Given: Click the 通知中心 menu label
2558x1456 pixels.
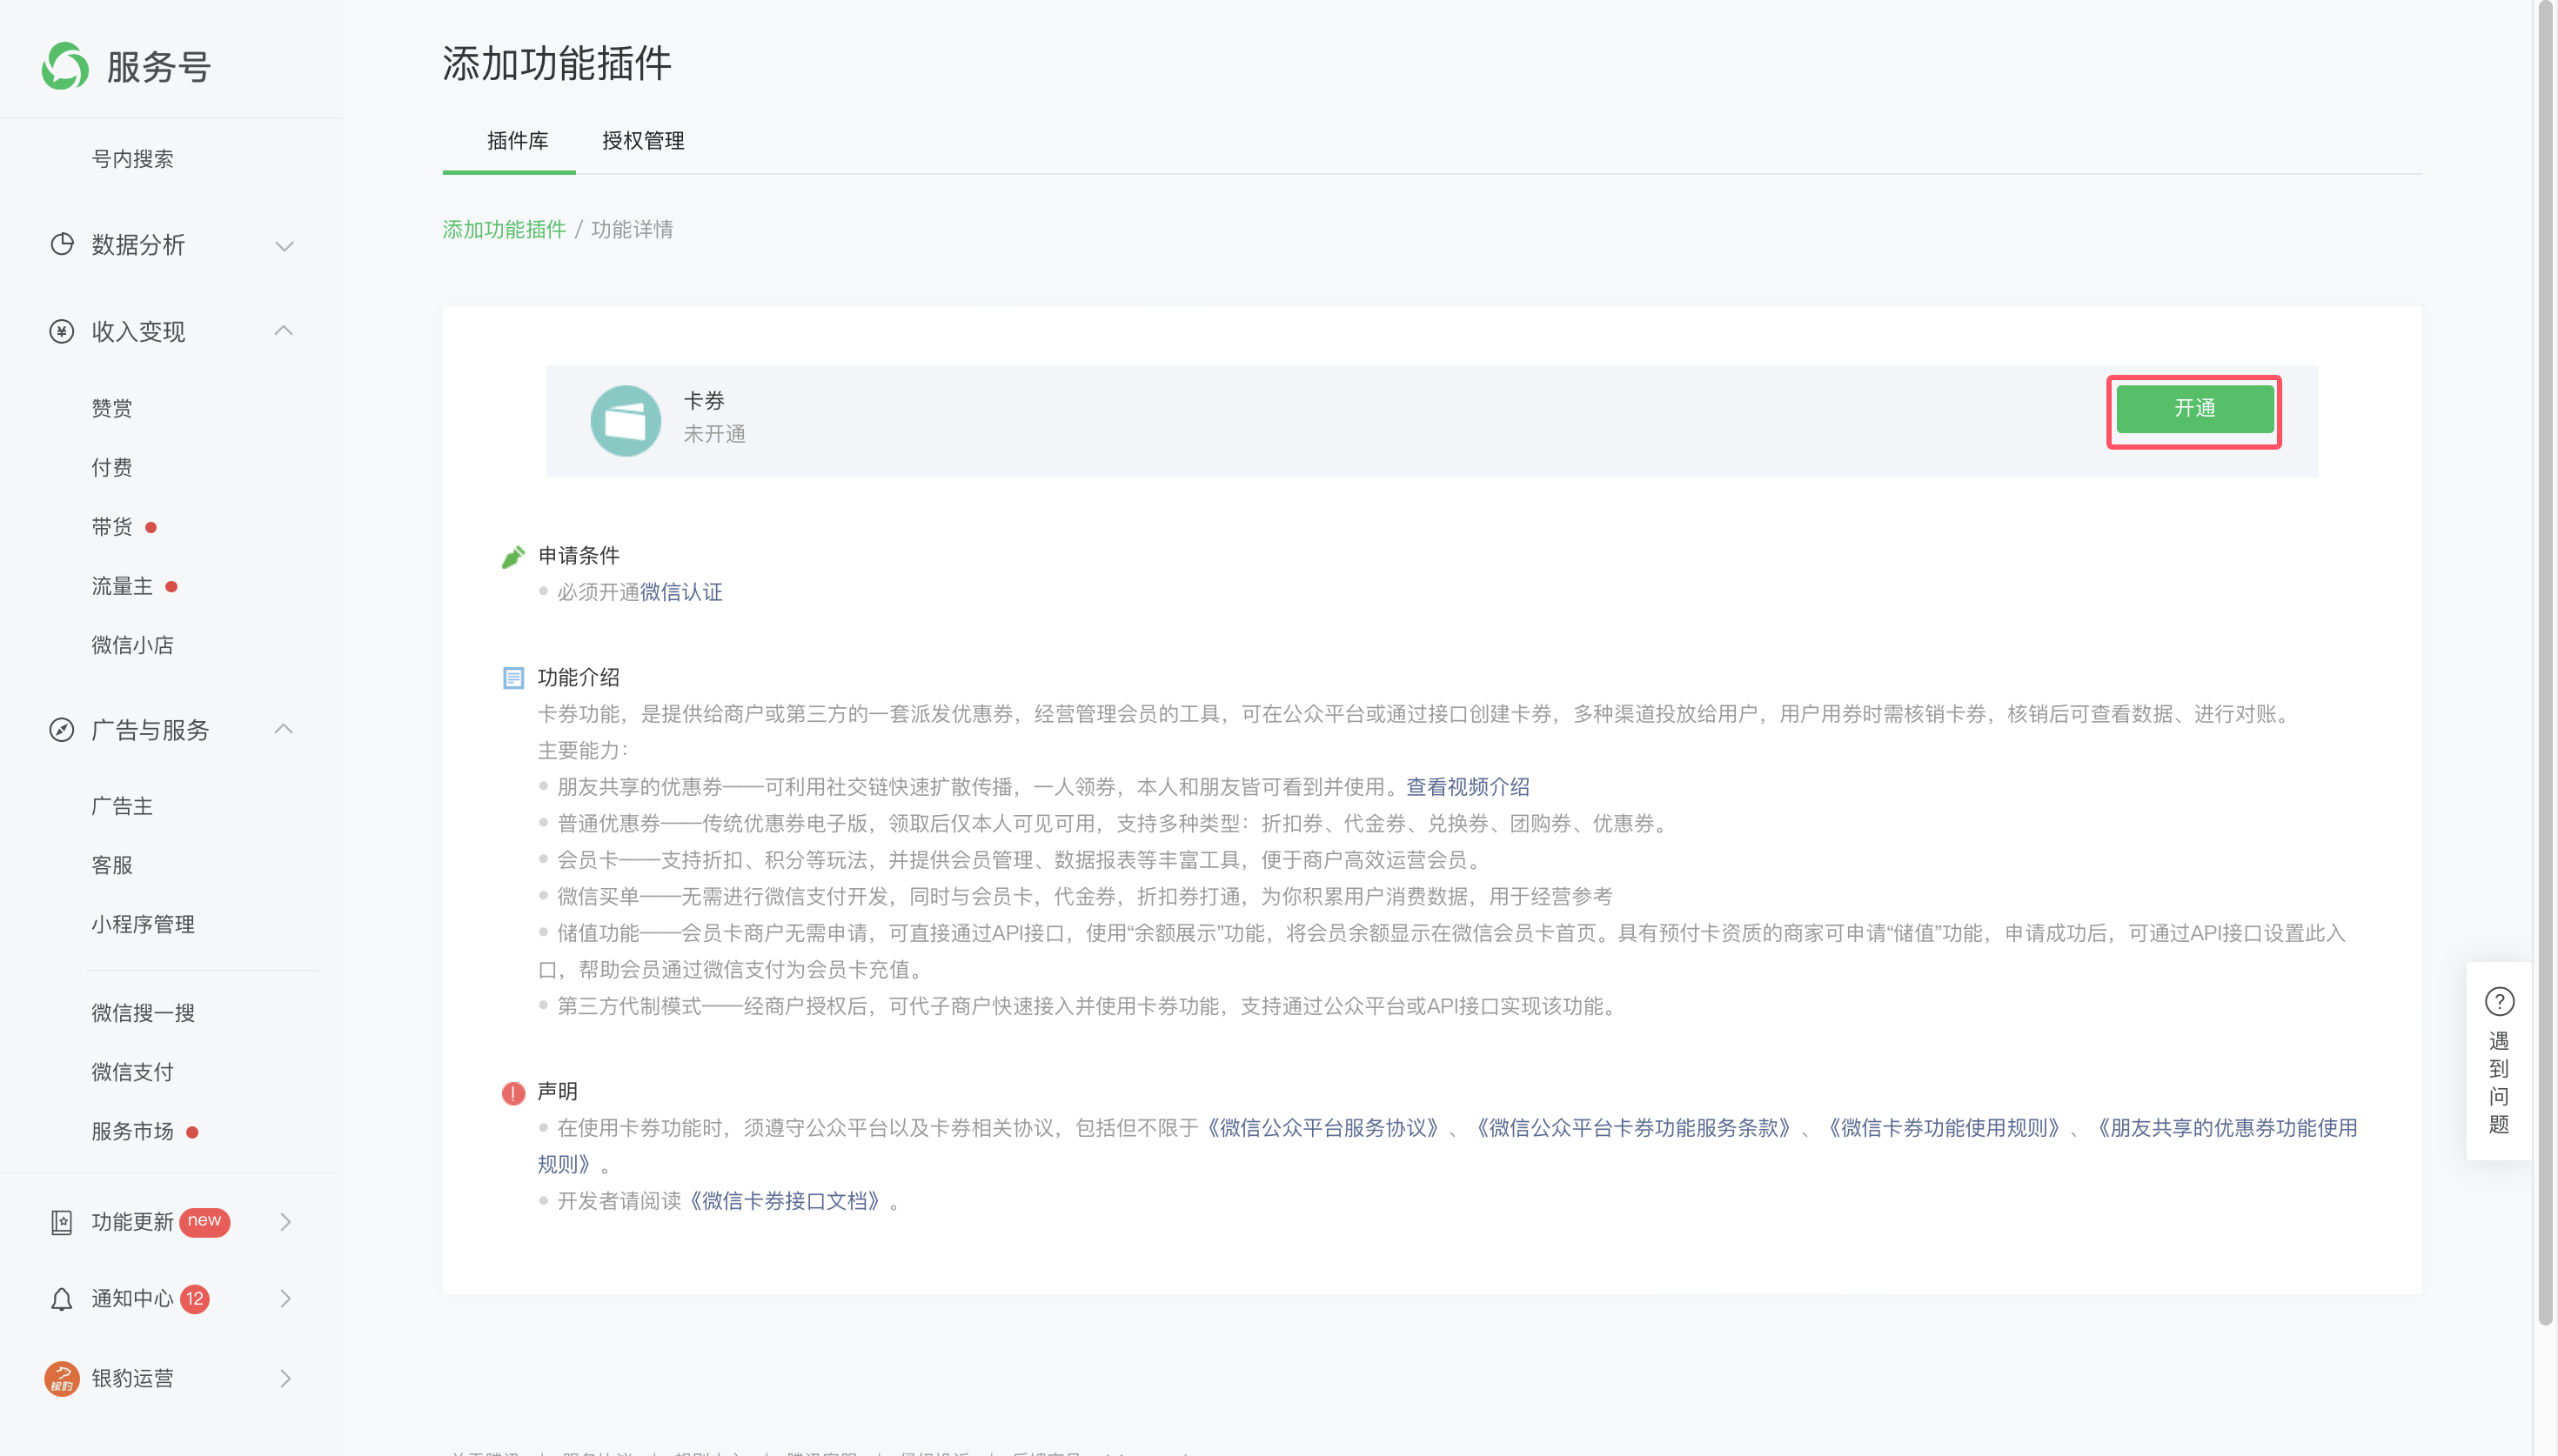Looking at the screenshot, I should (133, 1299).
